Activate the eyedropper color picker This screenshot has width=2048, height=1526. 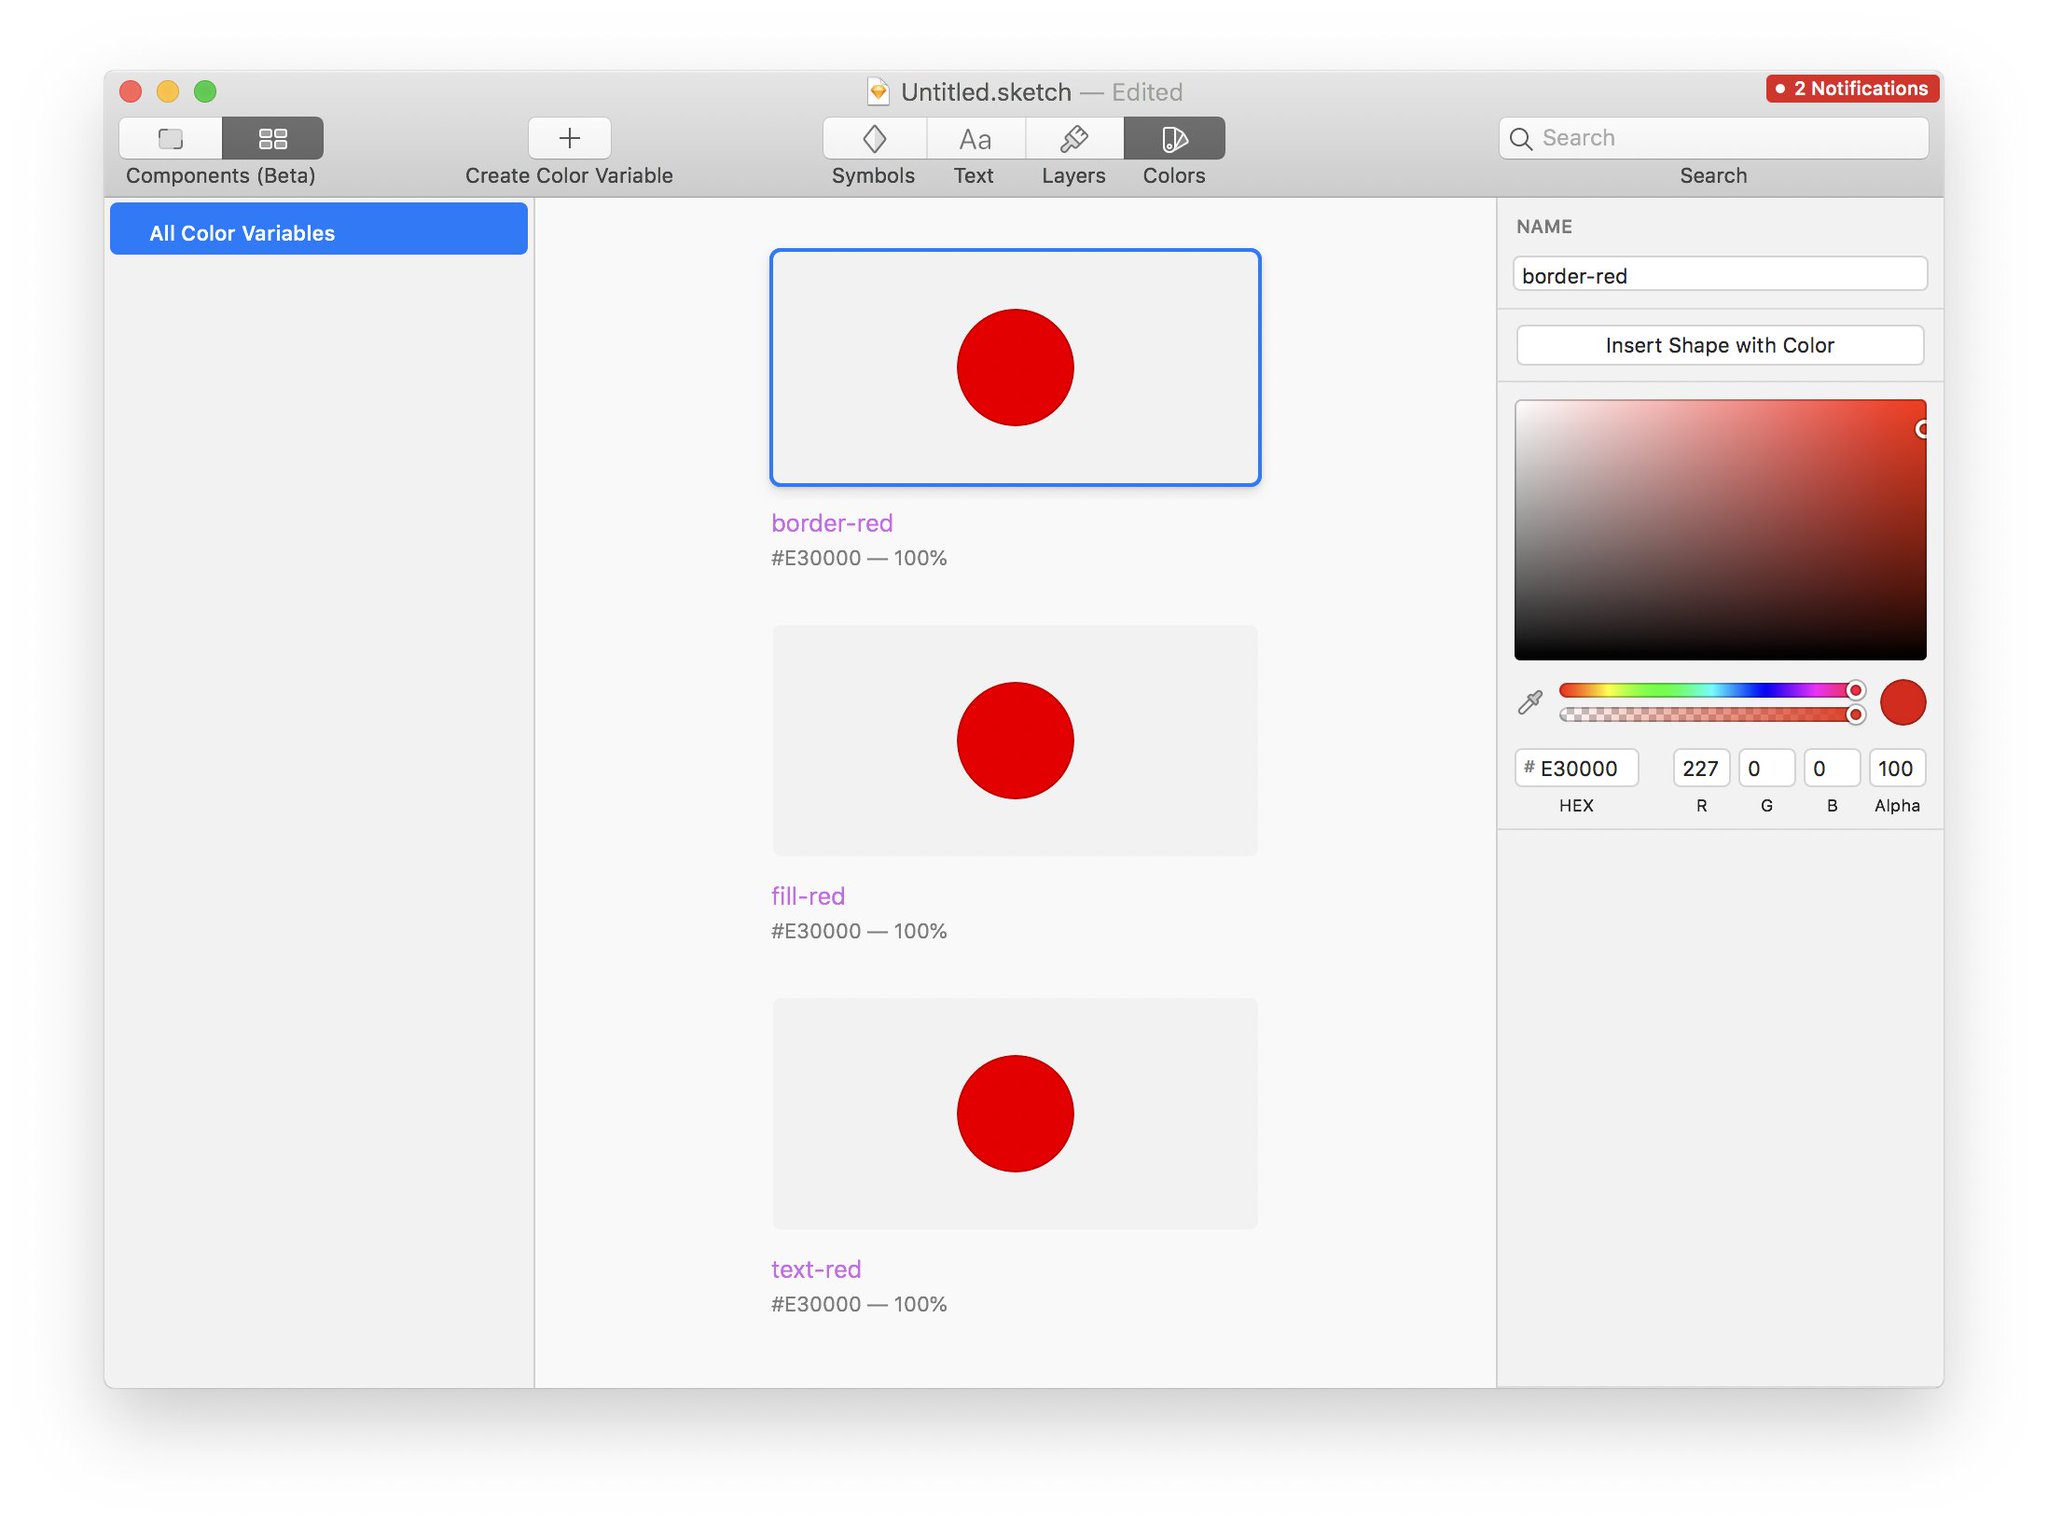1530,702
